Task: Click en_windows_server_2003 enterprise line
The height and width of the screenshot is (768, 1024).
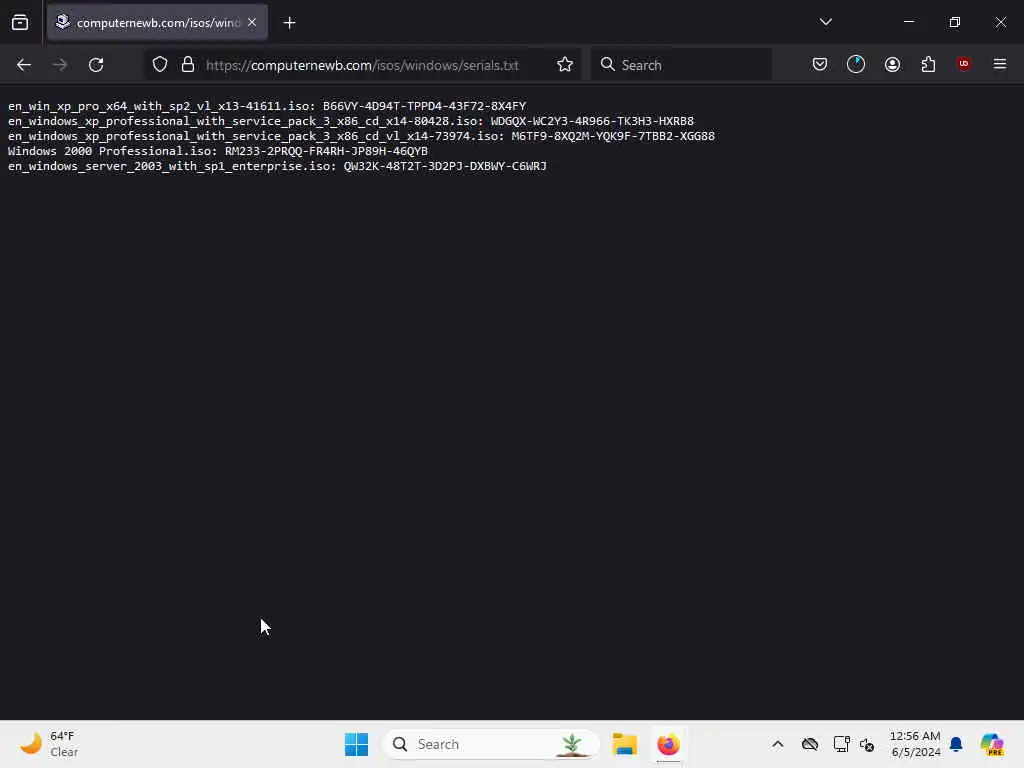Action: pos(277,166)
